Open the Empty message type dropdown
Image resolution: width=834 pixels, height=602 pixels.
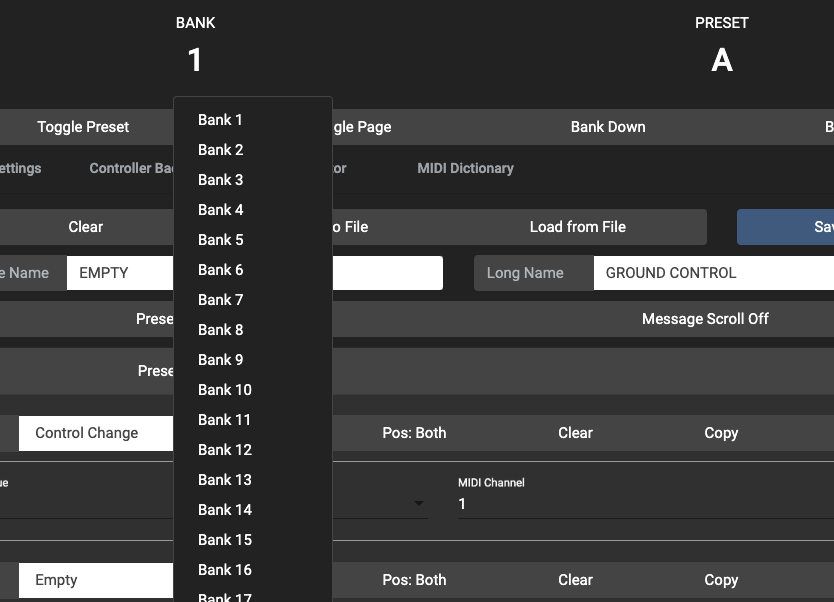pos(95,580)
